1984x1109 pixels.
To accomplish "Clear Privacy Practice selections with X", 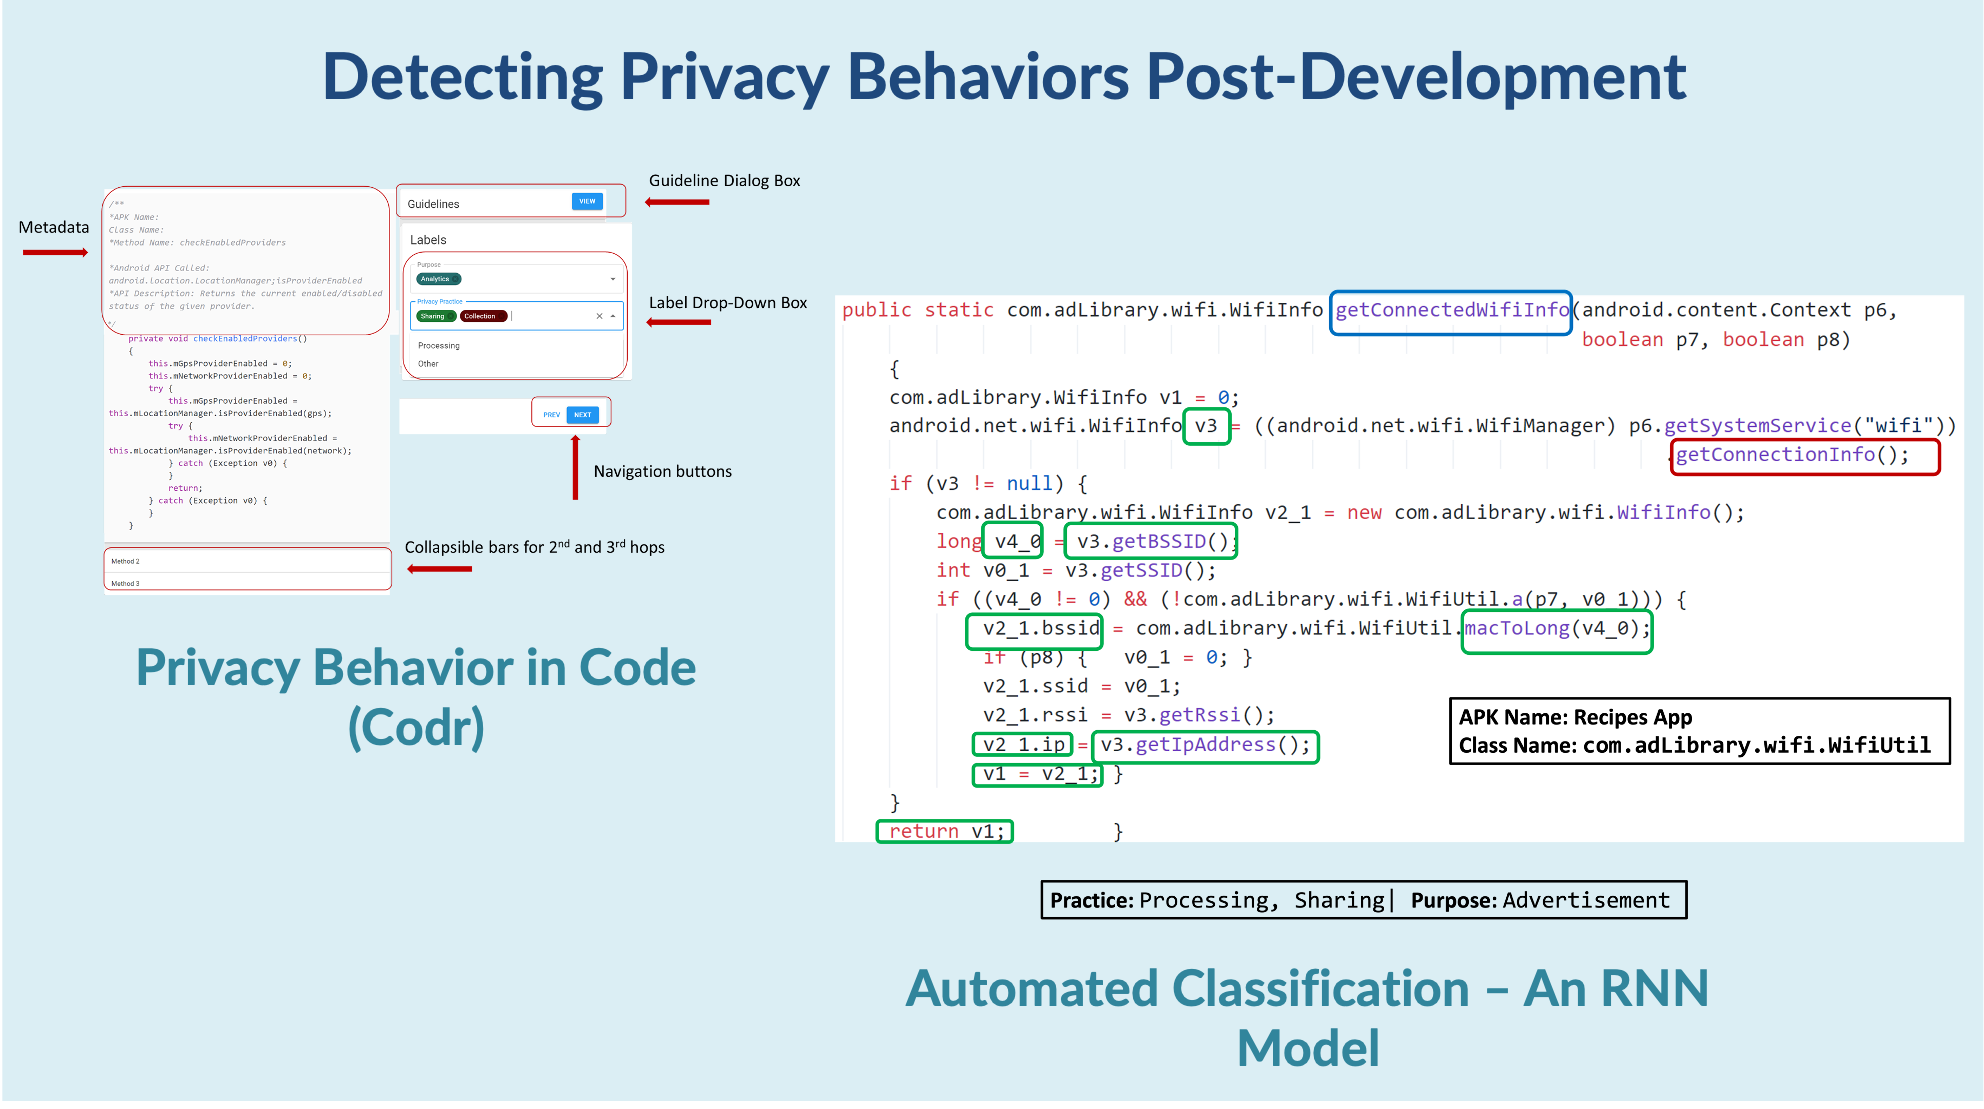I will tap(599, 316).
